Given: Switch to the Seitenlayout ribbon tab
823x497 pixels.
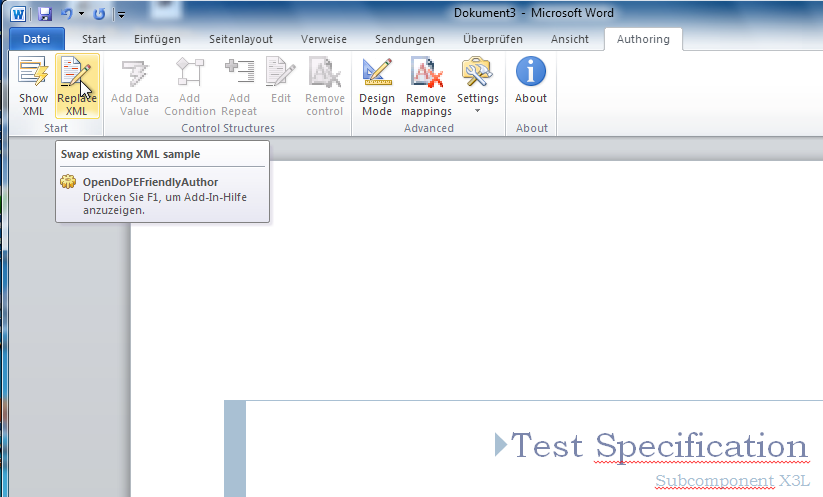Looking at the screenshot, I should coord(241,39).
